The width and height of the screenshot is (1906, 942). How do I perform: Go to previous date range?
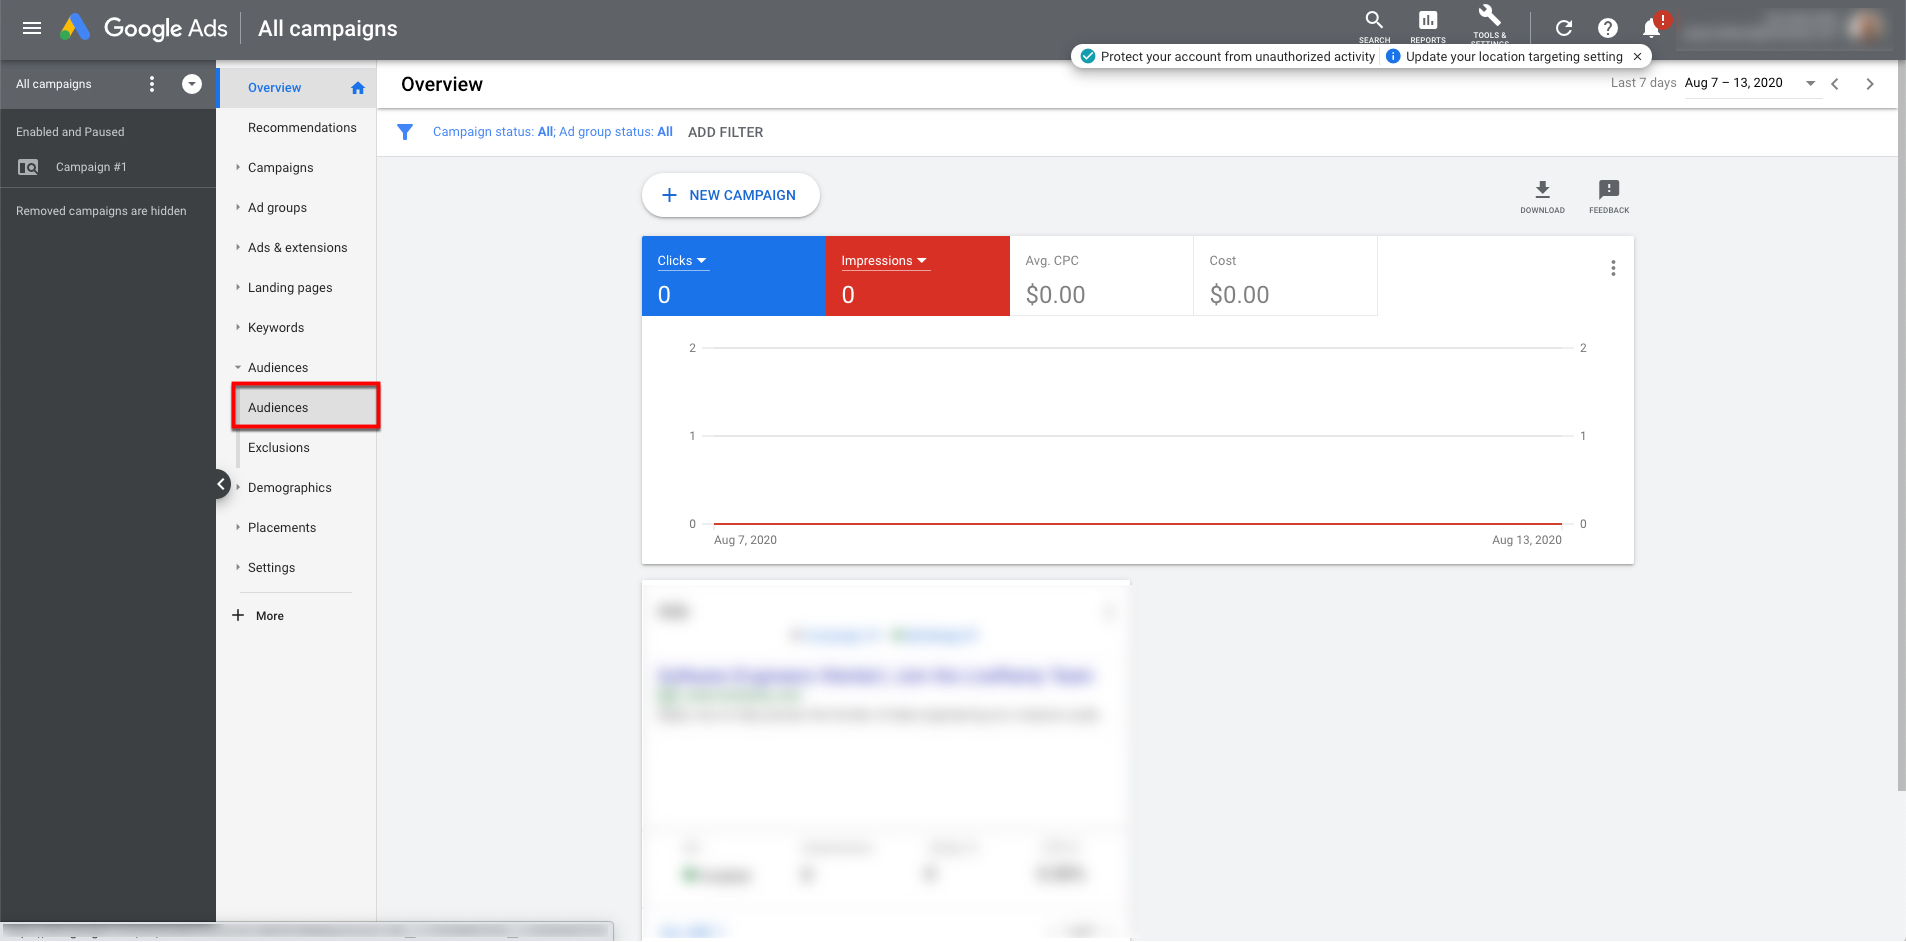[1835, 84]
